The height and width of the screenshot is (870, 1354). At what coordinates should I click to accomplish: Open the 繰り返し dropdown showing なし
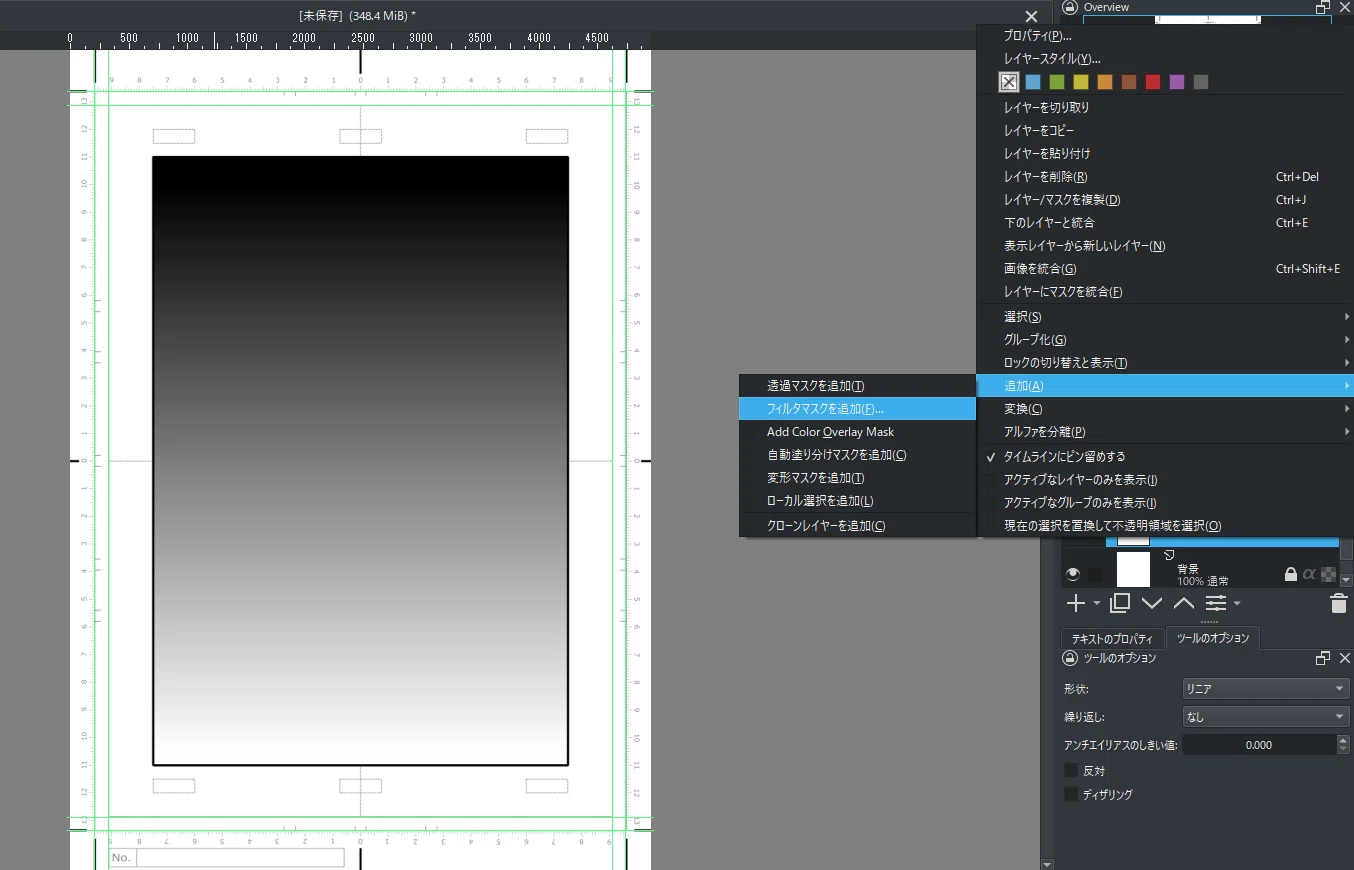pos(1265,717)
